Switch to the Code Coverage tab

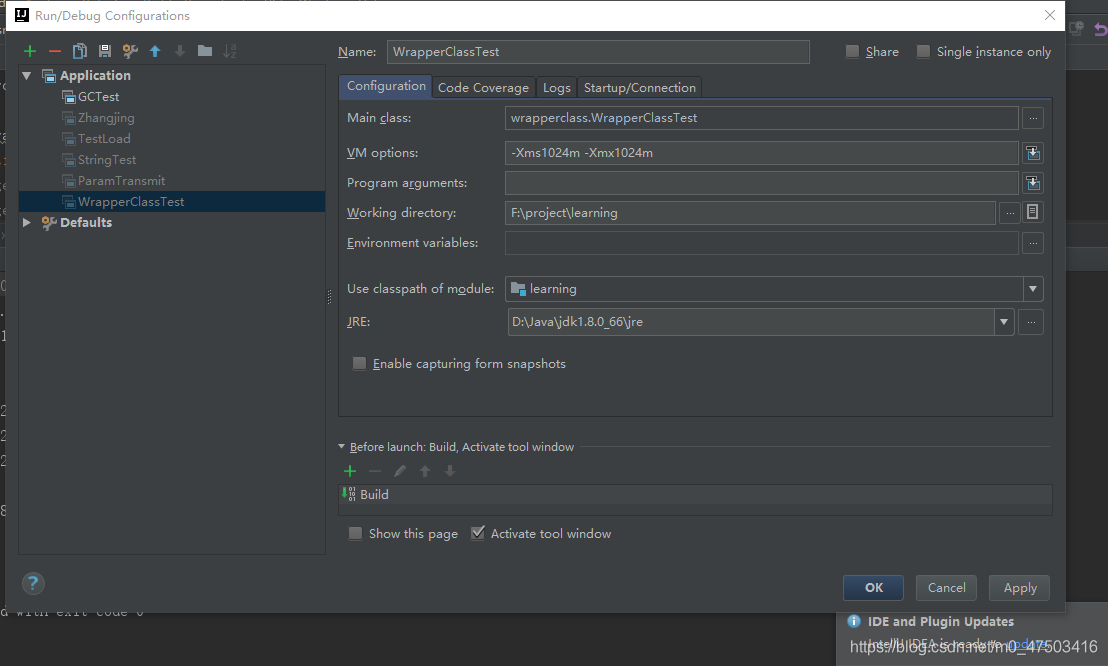coord(483,88)
